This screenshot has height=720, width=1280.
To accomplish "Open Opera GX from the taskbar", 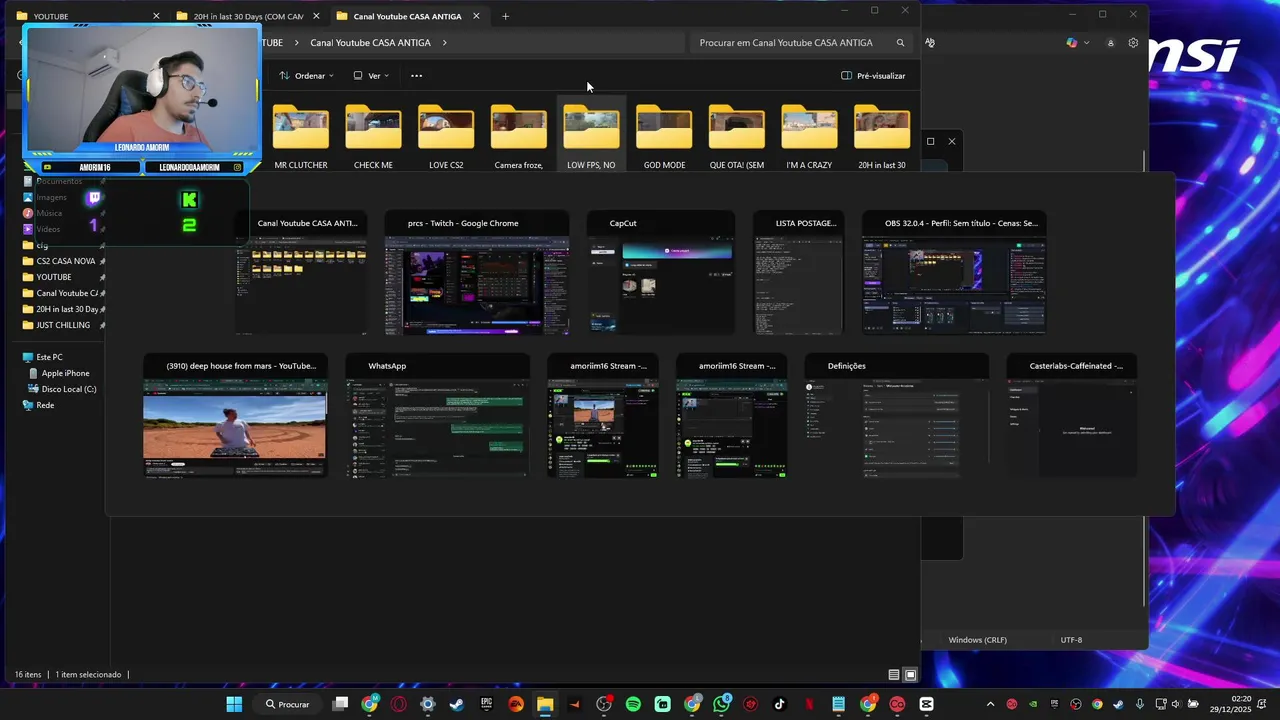I will coord(399,704).
